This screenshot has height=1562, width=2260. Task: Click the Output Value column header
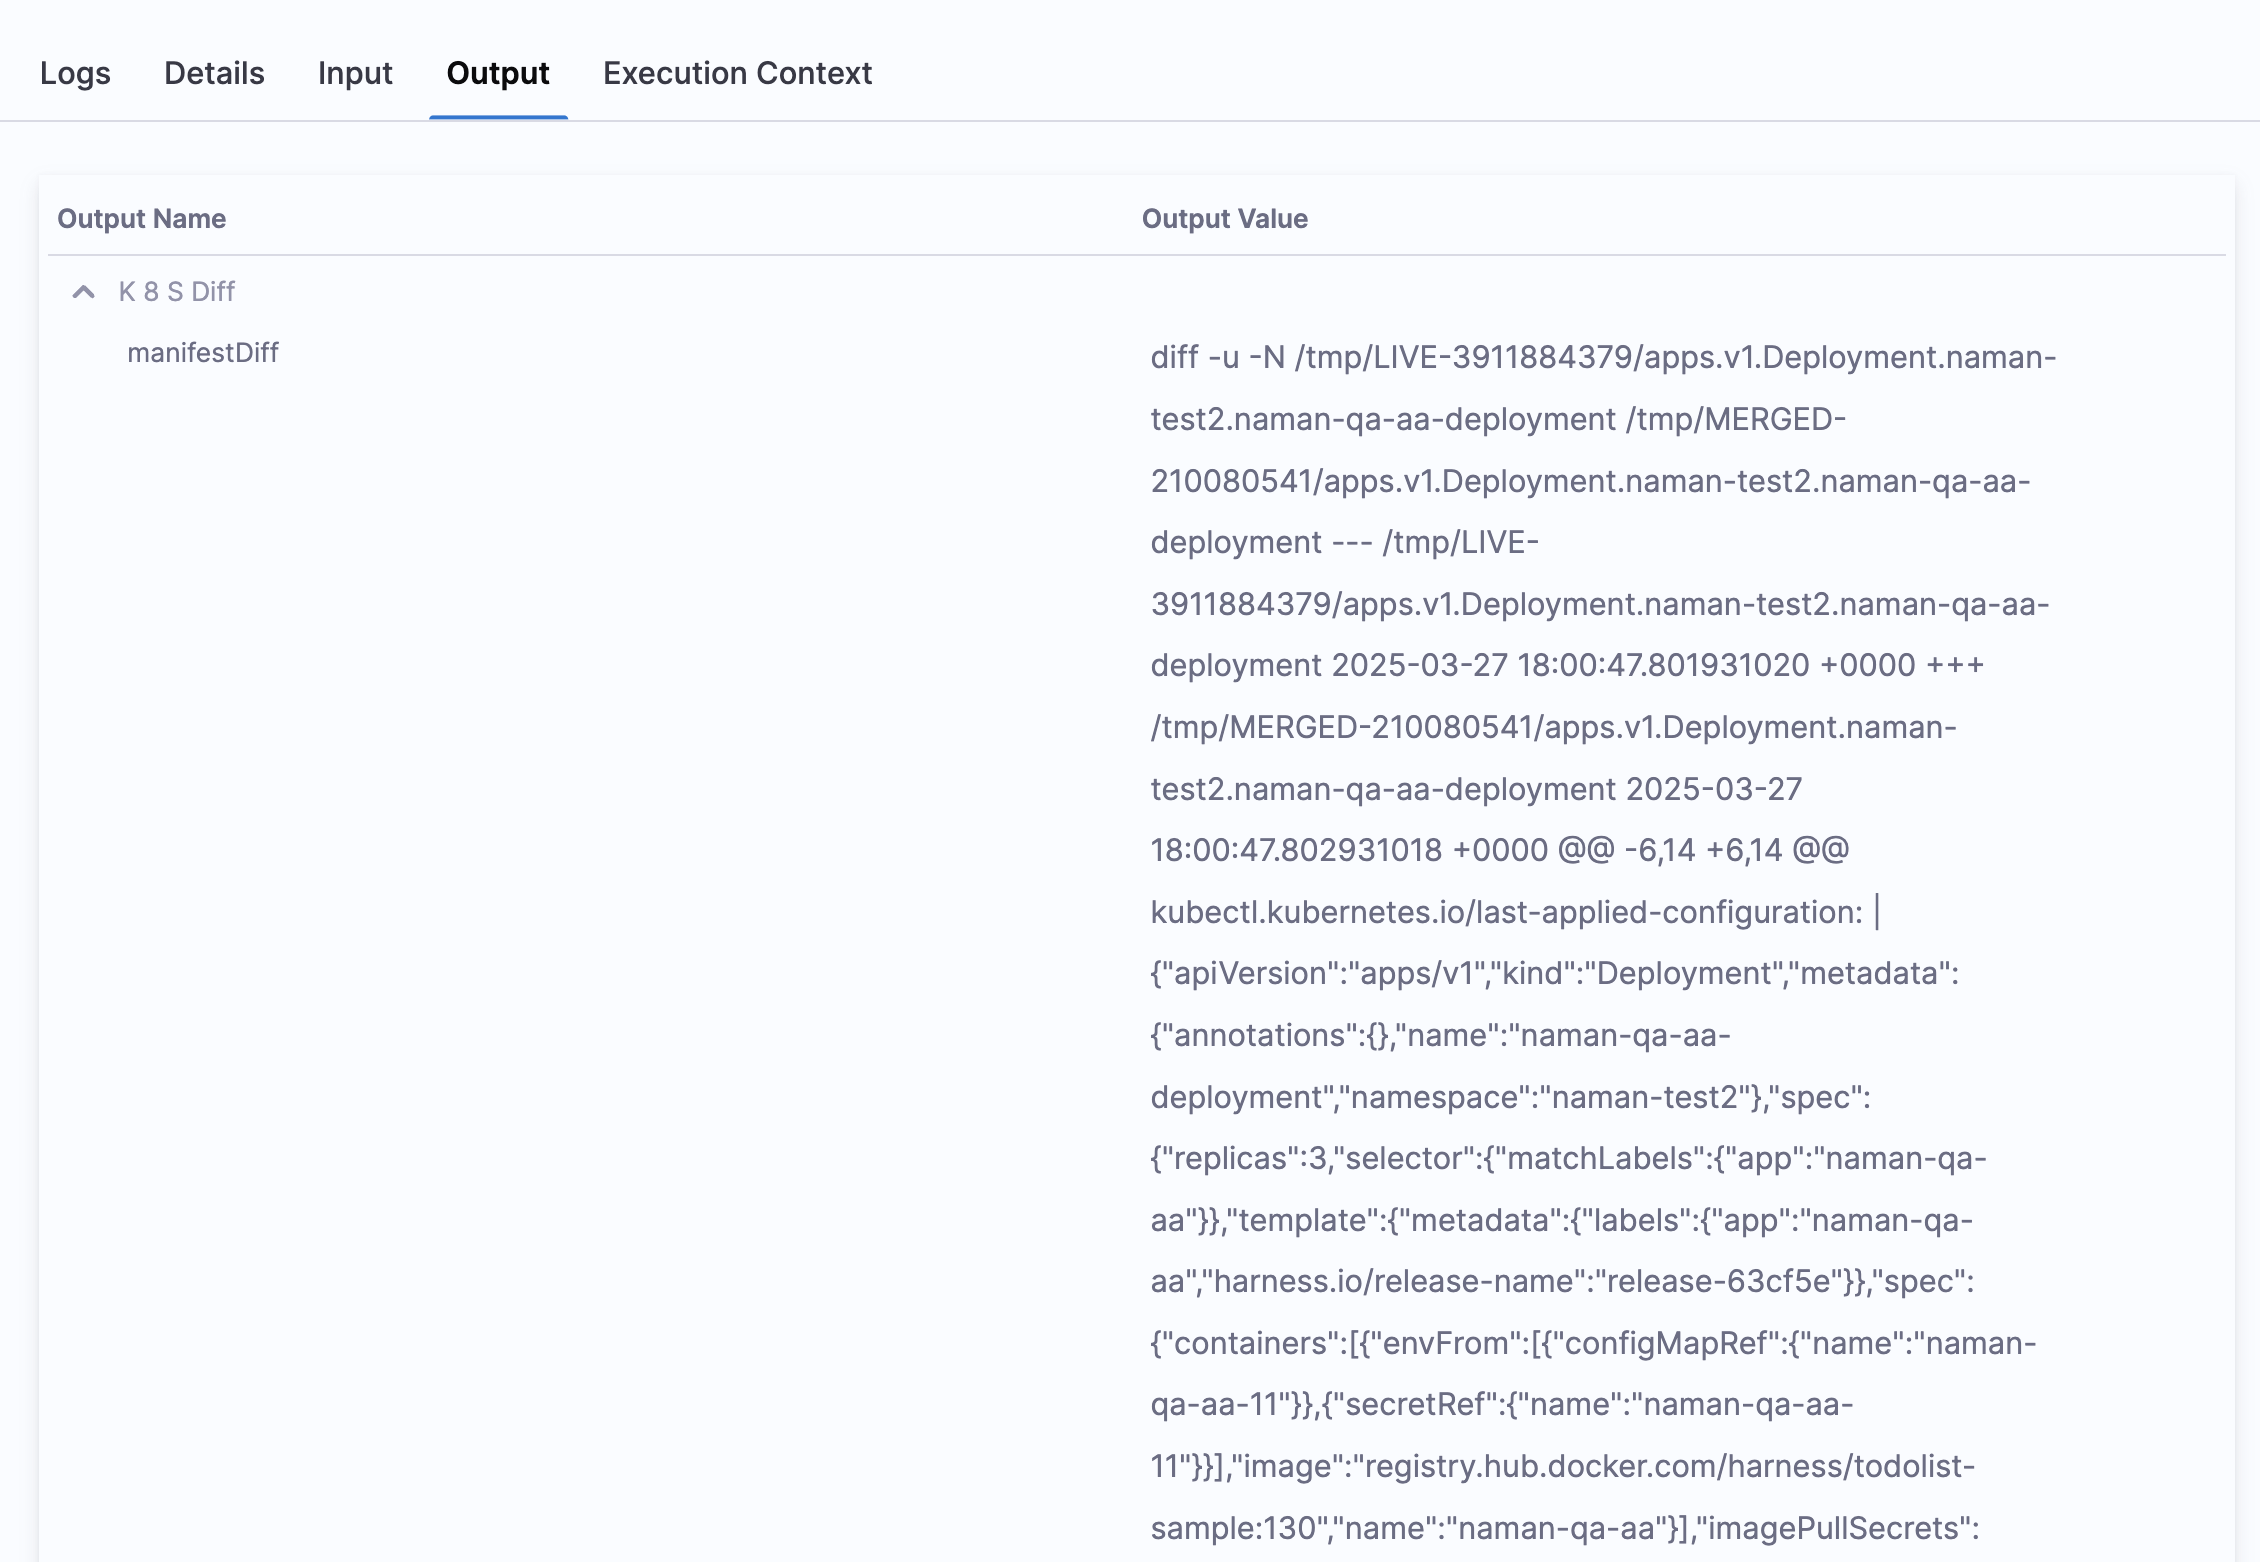[x=1224, y=219]
